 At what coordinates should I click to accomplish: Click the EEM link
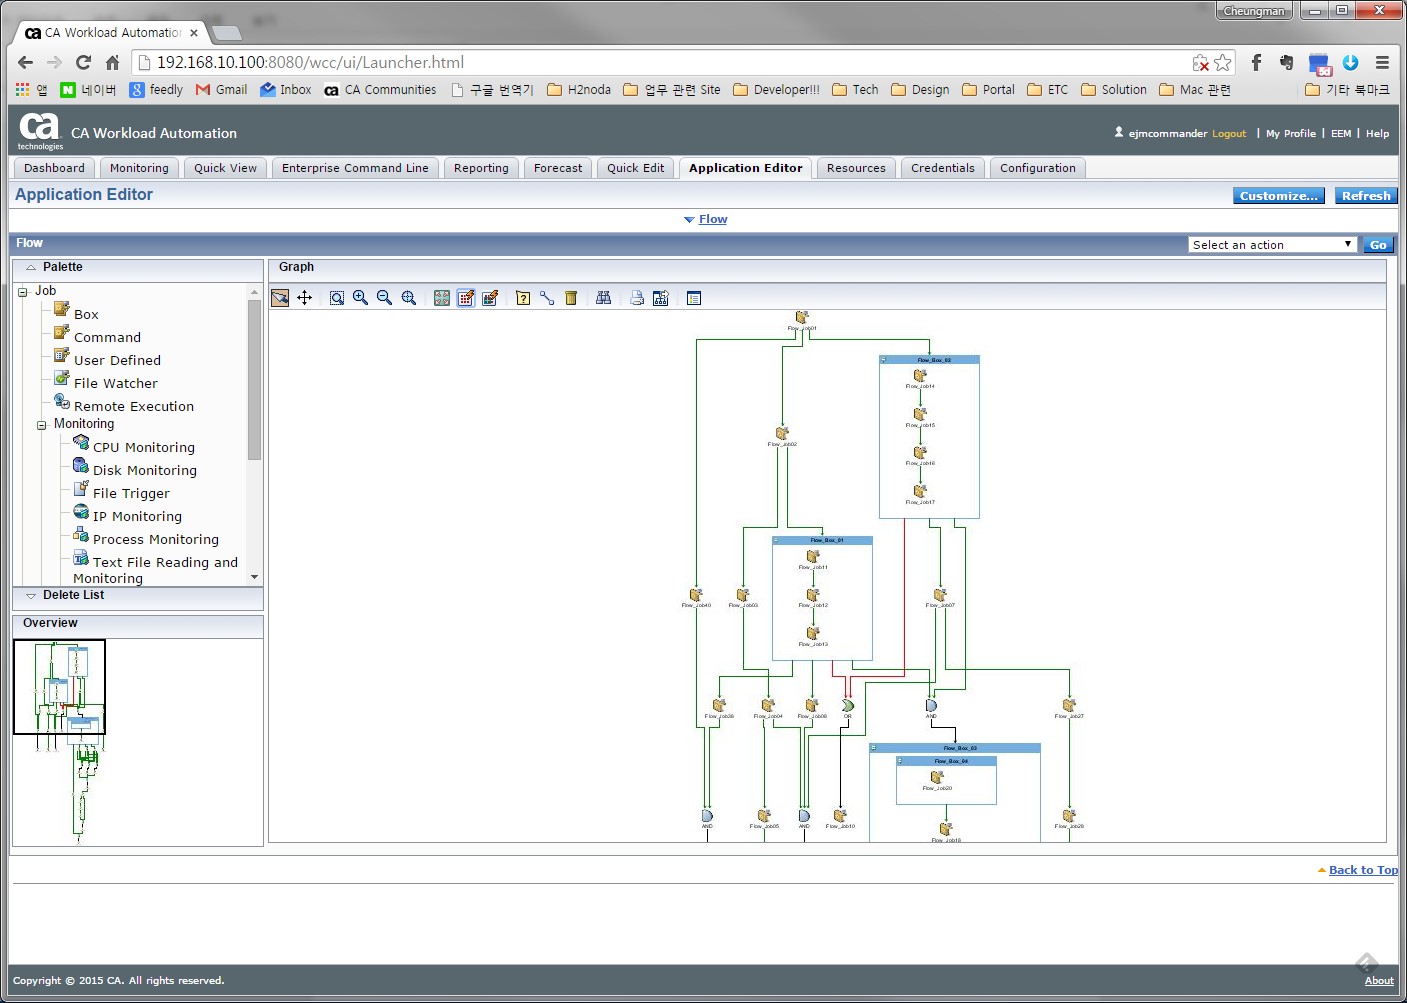click(x=1341, y=134)
